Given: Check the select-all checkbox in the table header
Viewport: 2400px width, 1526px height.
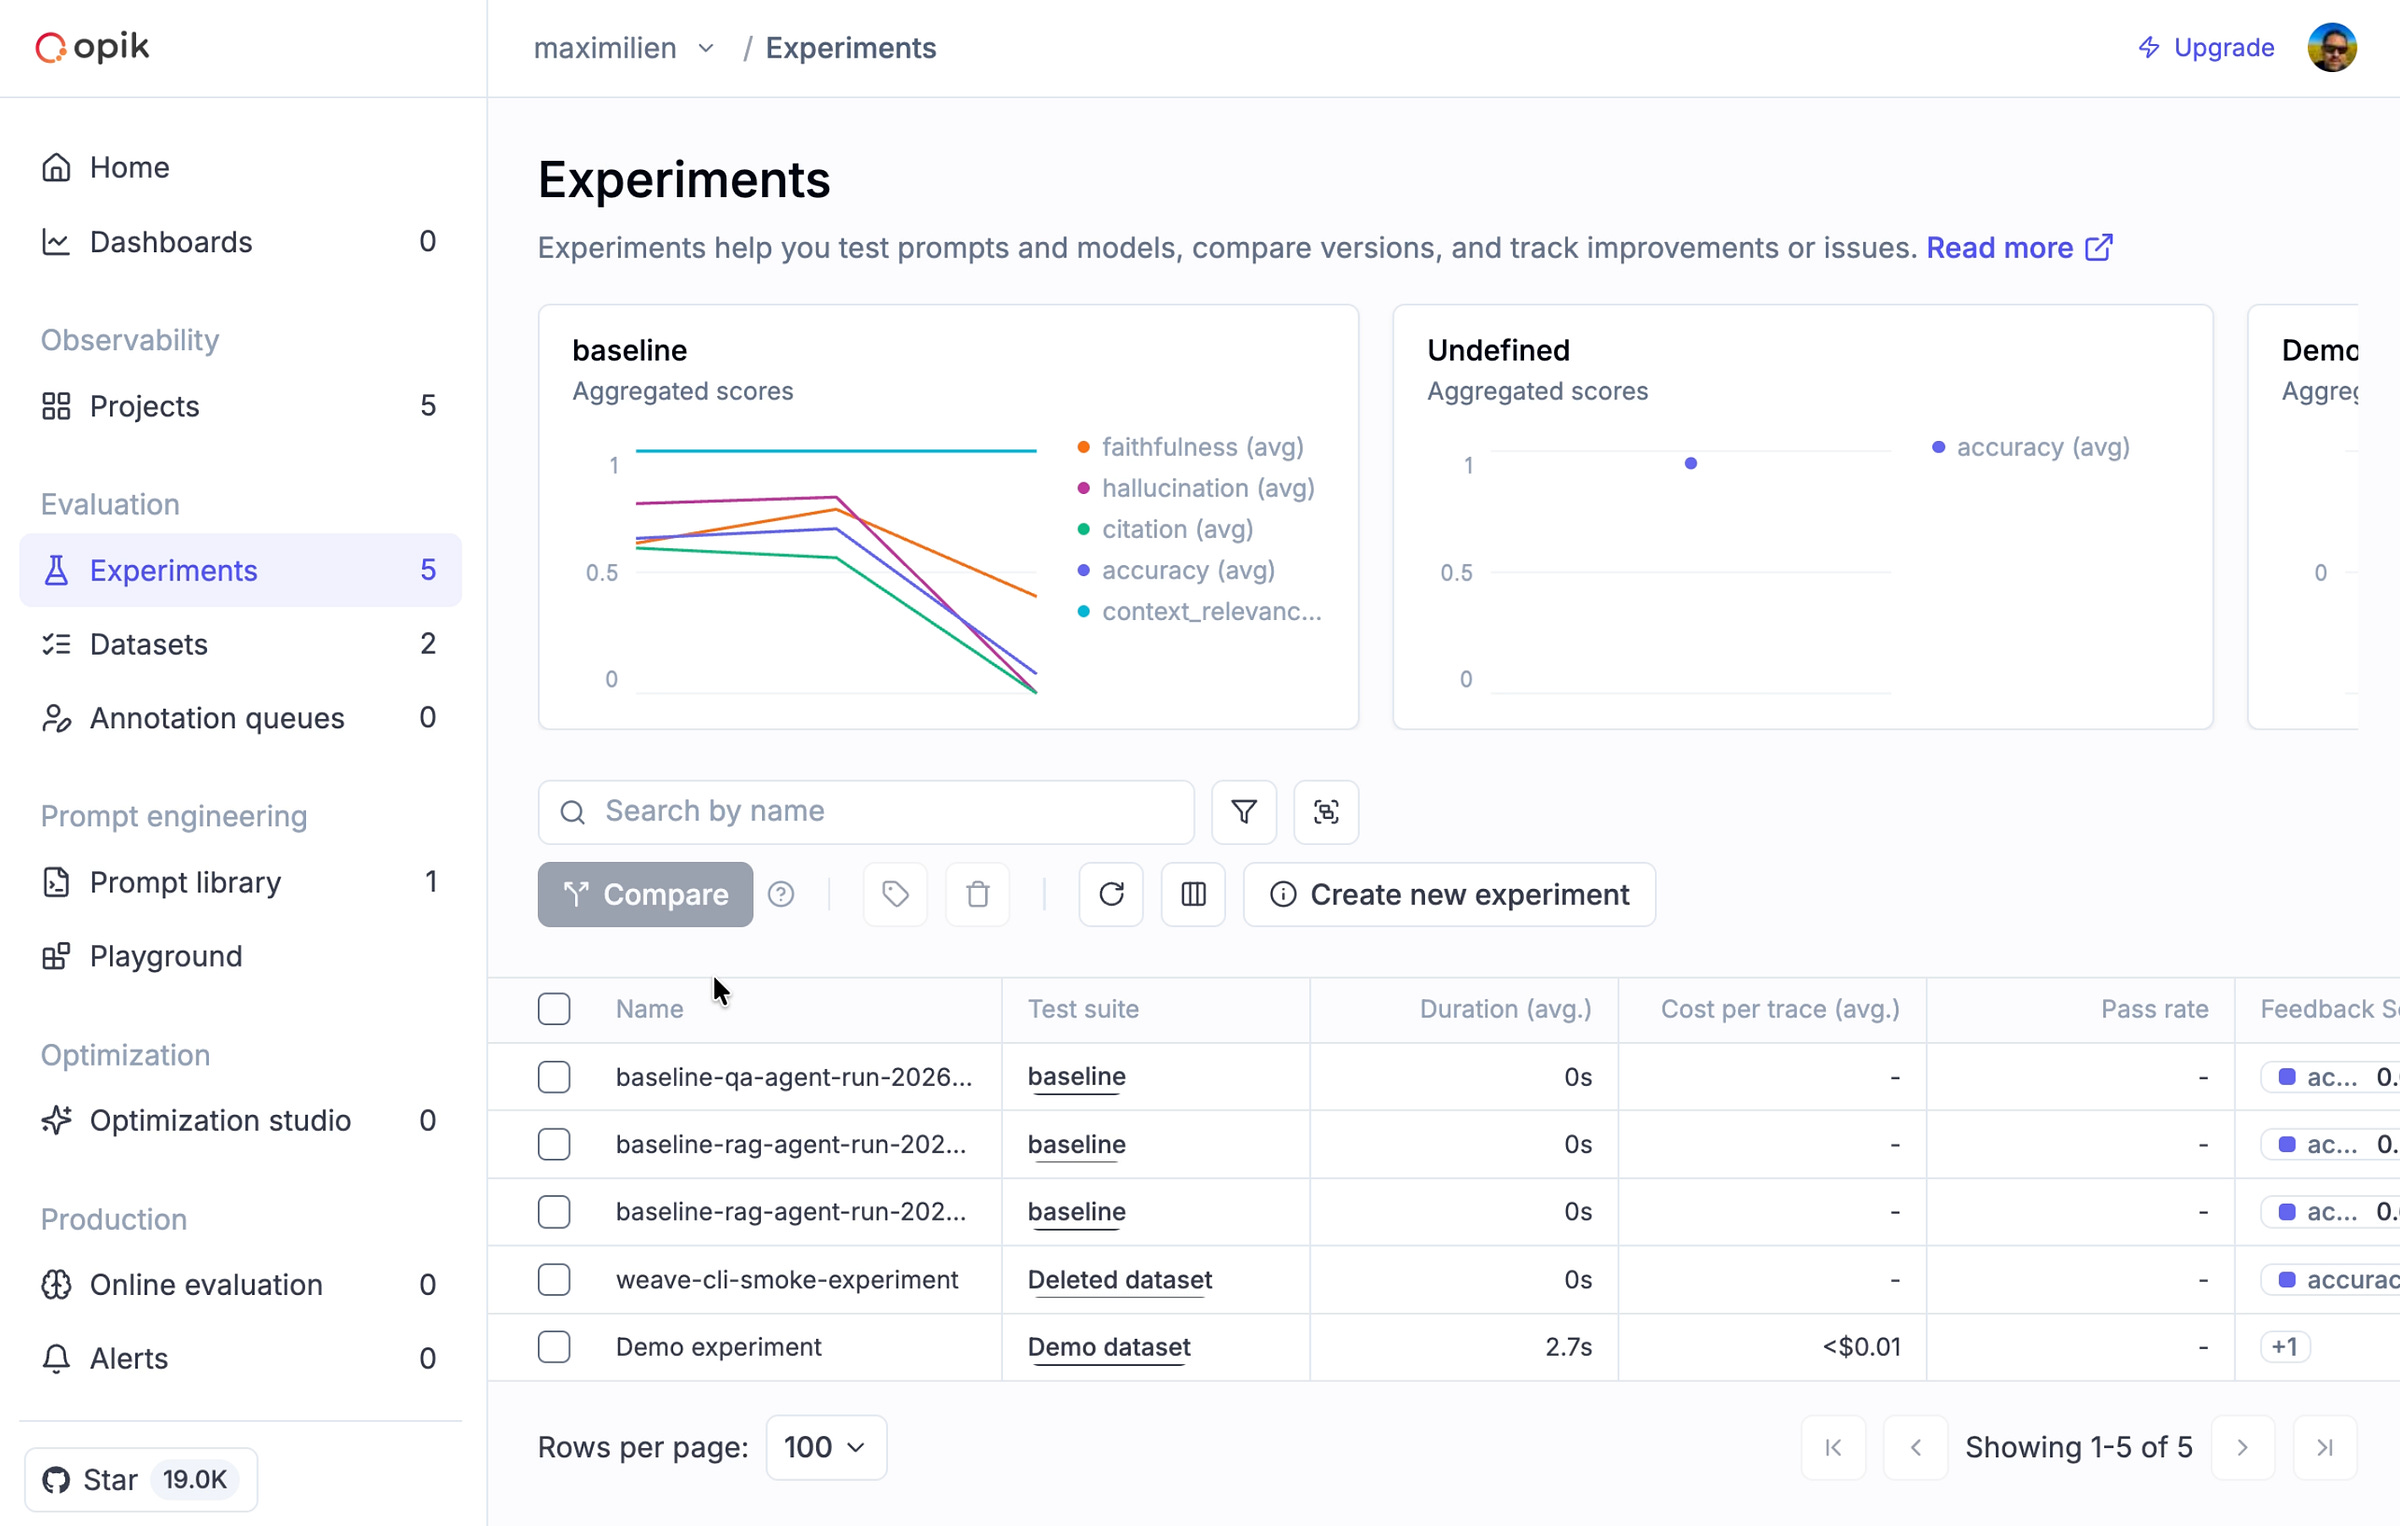Looking at the screenshot, I should pyautogui.click(x=554, y=1008).
